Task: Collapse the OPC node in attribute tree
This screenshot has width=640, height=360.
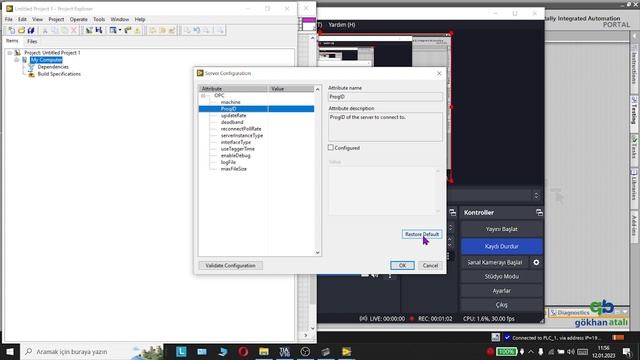Action: [x=203, y=96]
